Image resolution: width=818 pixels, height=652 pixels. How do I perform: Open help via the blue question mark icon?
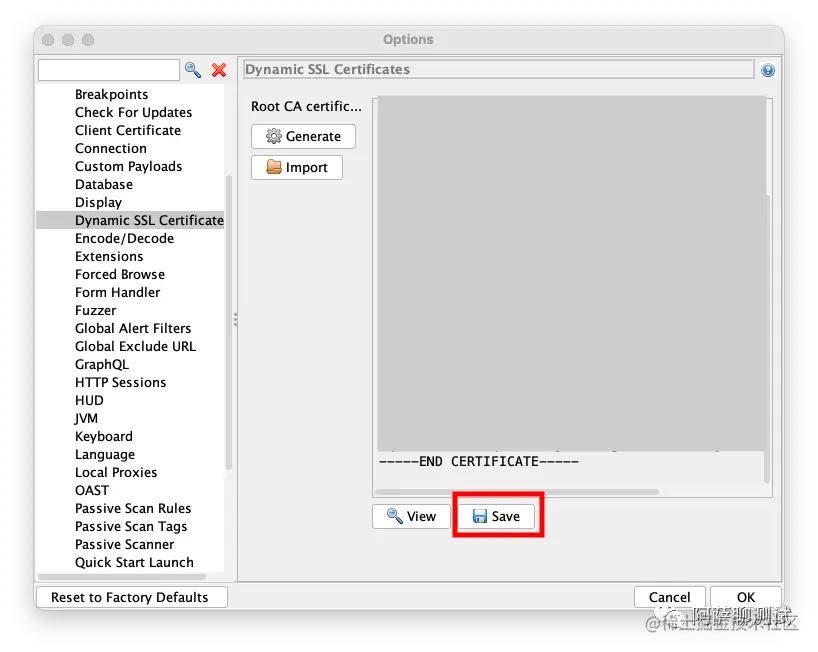coord(767,70)
